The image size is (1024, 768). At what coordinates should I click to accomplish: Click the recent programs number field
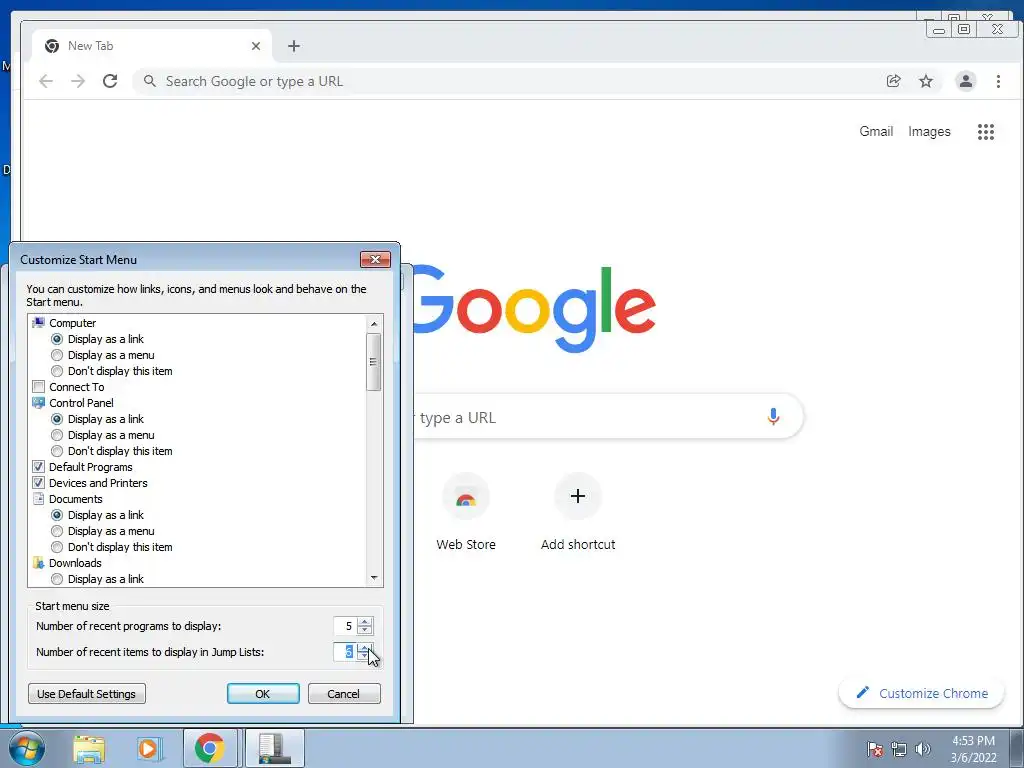(x=345, y=626)
